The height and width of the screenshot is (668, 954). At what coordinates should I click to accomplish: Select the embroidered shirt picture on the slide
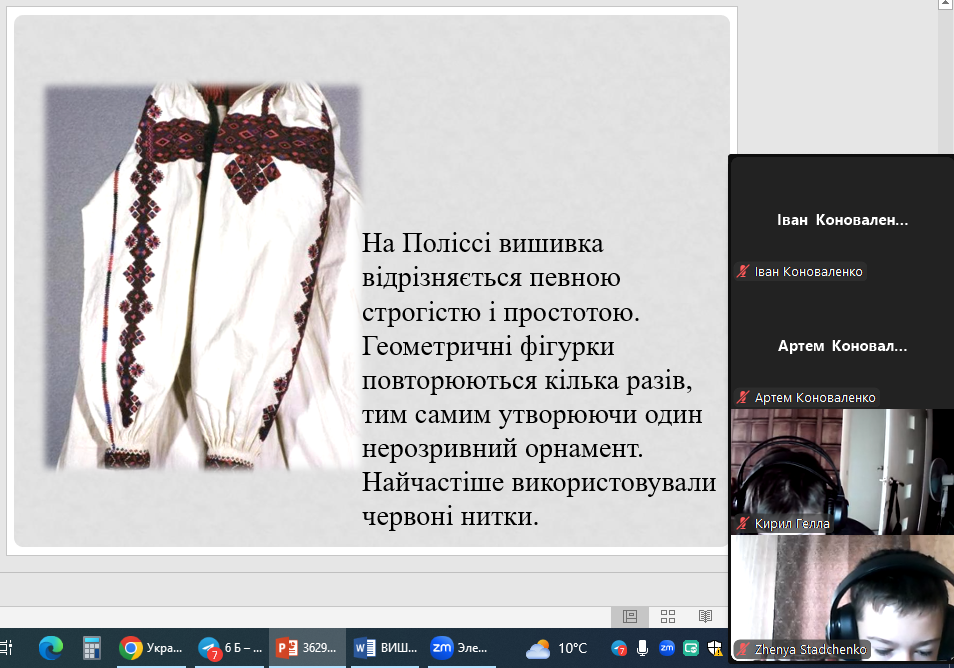[x=204, y=276]
